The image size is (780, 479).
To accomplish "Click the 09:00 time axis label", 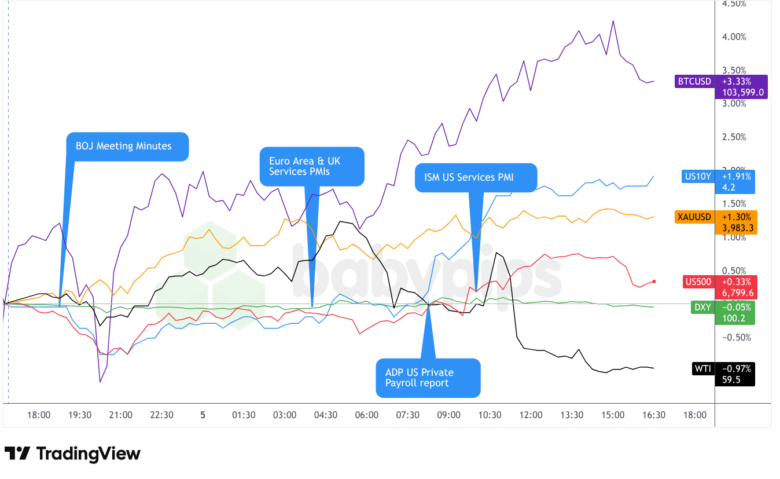I will tap(448, 414).
